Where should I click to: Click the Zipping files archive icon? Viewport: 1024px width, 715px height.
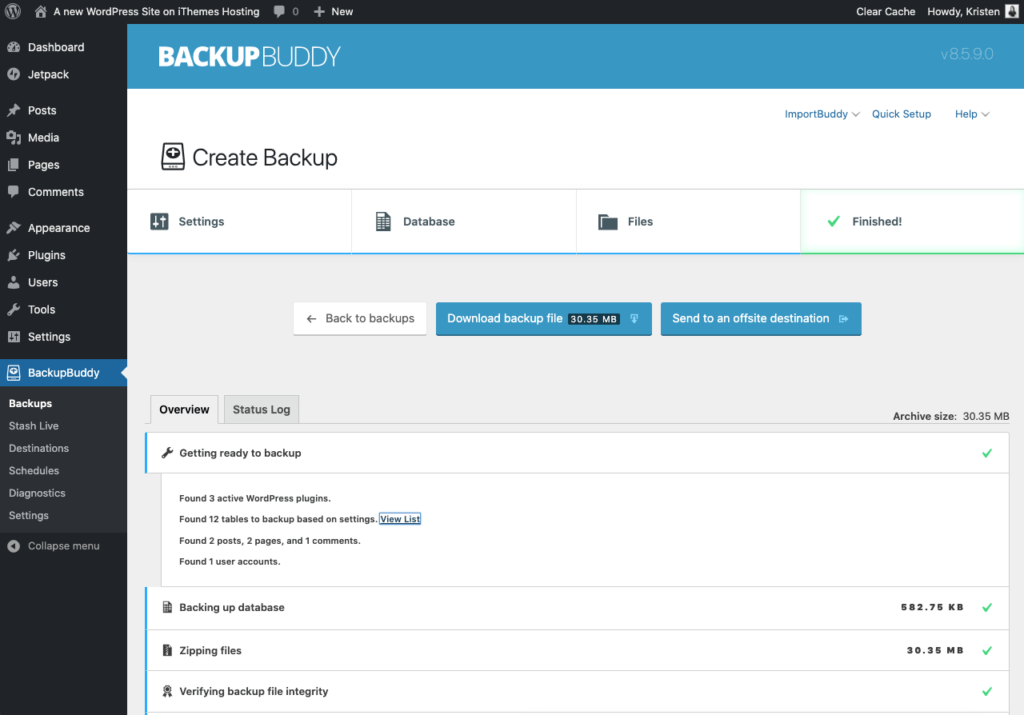point(167,650)
